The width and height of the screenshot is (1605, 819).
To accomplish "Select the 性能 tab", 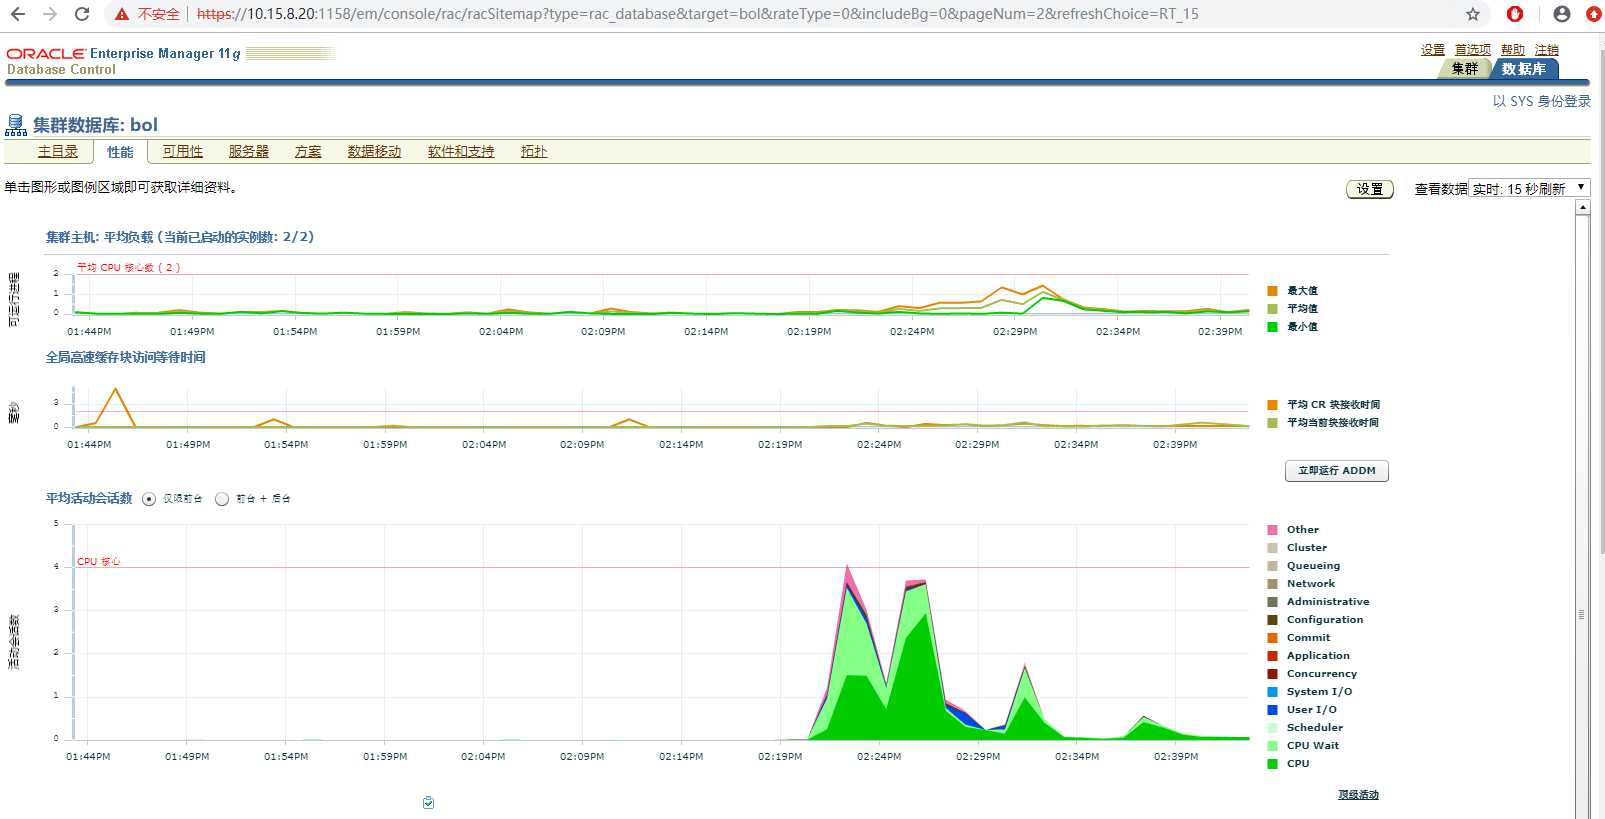I will click(120, 152).
